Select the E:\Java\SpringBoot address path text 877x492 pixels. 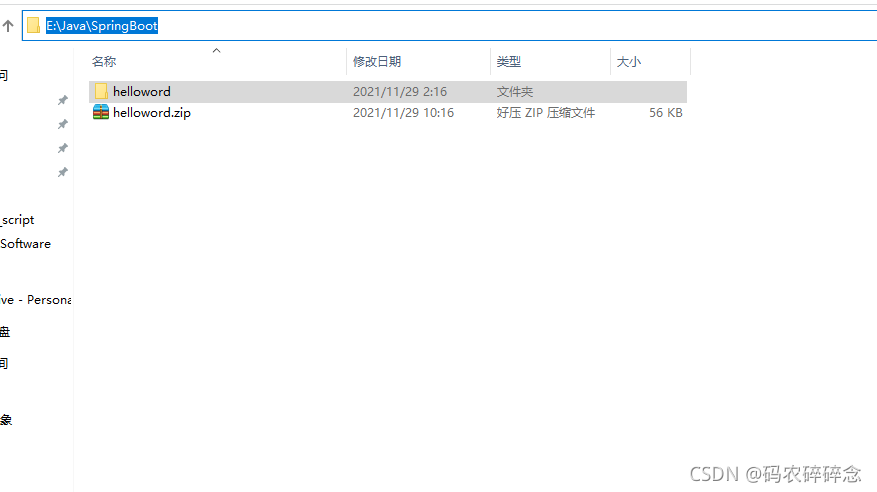click(102, 26)
